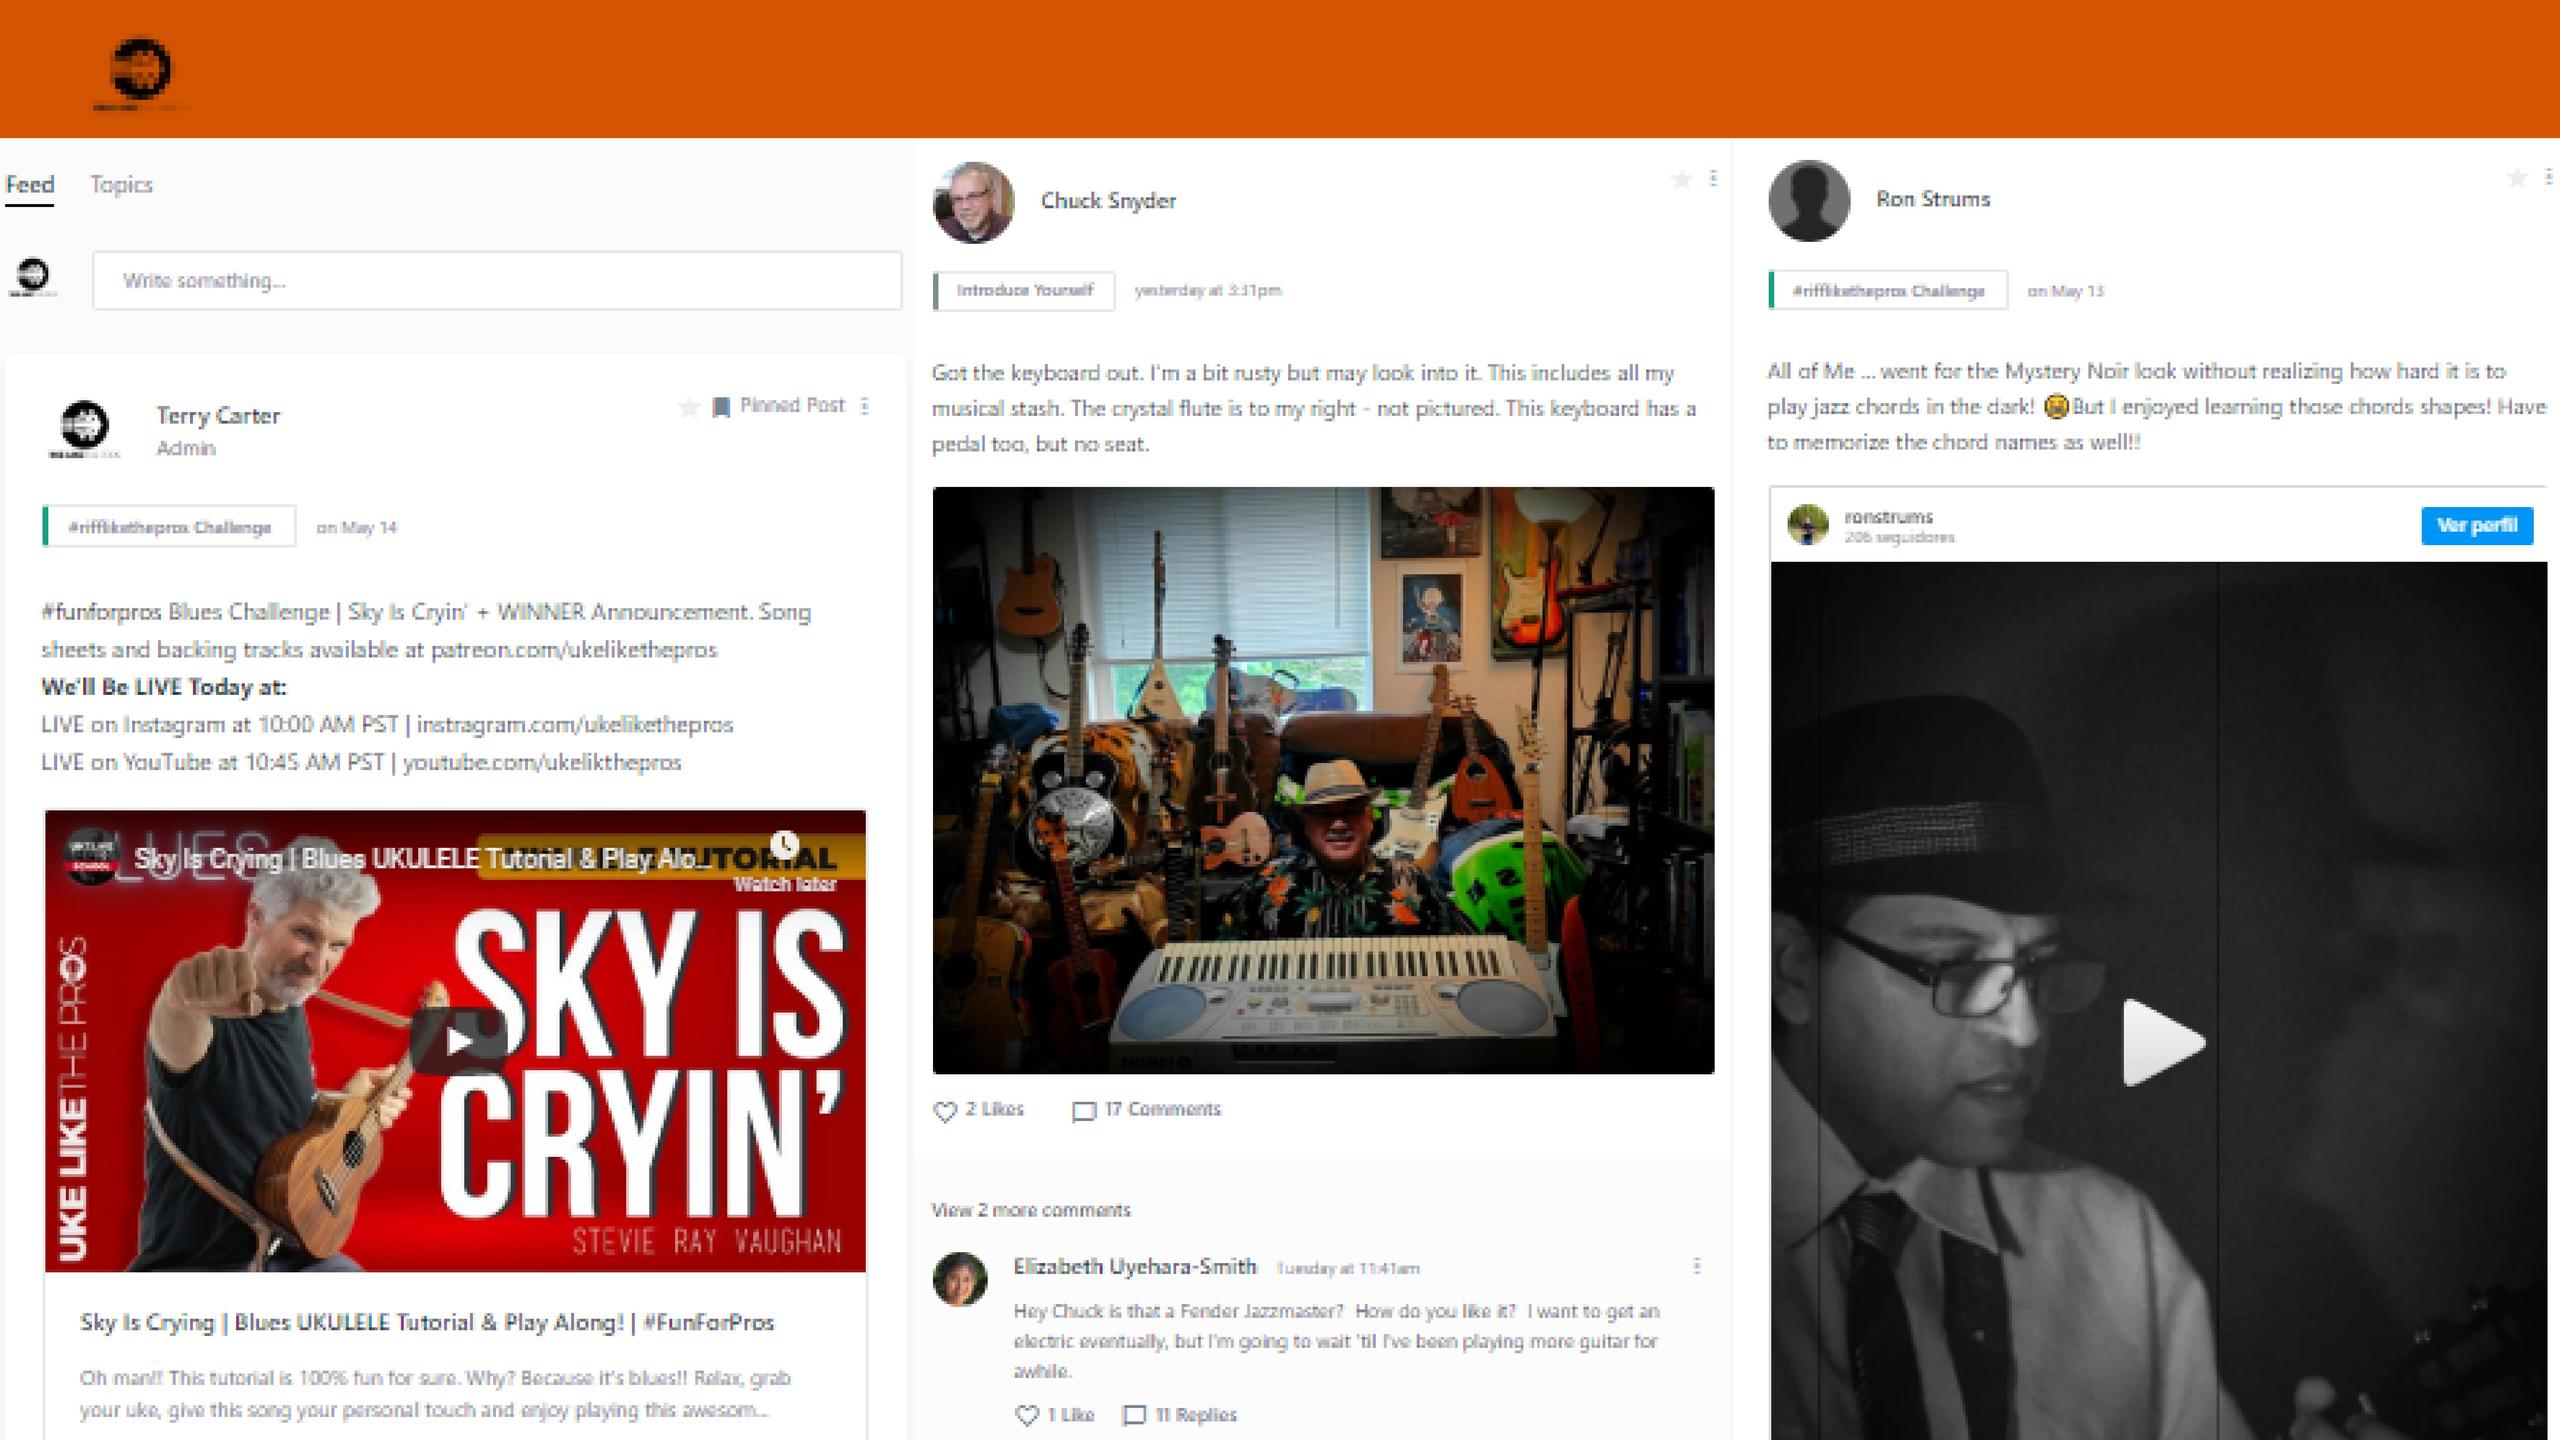
Task: Click Elizabeth Uyehara-Smith's avatar
Action: 960,1279
